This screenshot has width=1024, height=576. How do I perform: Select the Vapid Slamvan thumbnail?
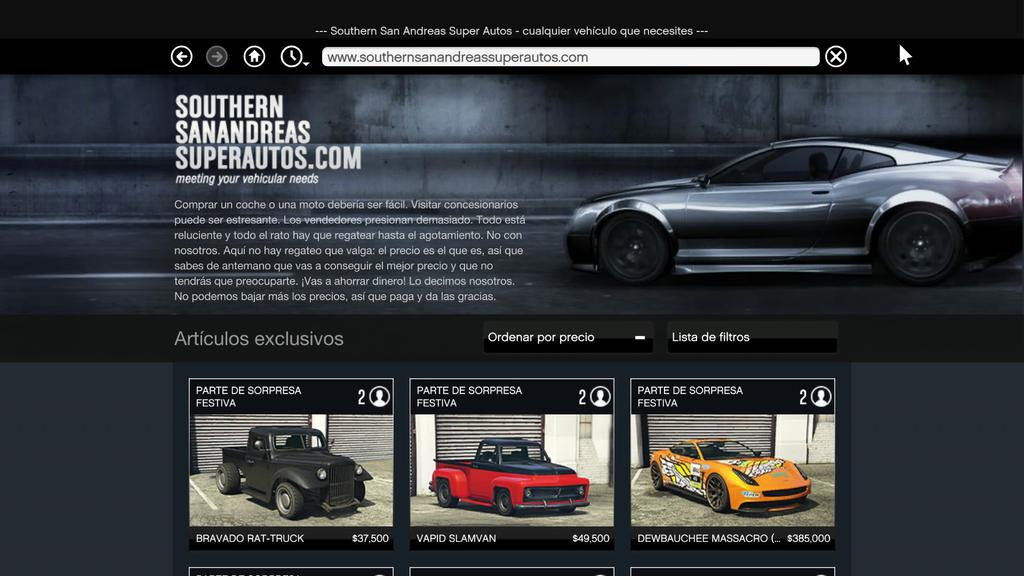(512, 470)
